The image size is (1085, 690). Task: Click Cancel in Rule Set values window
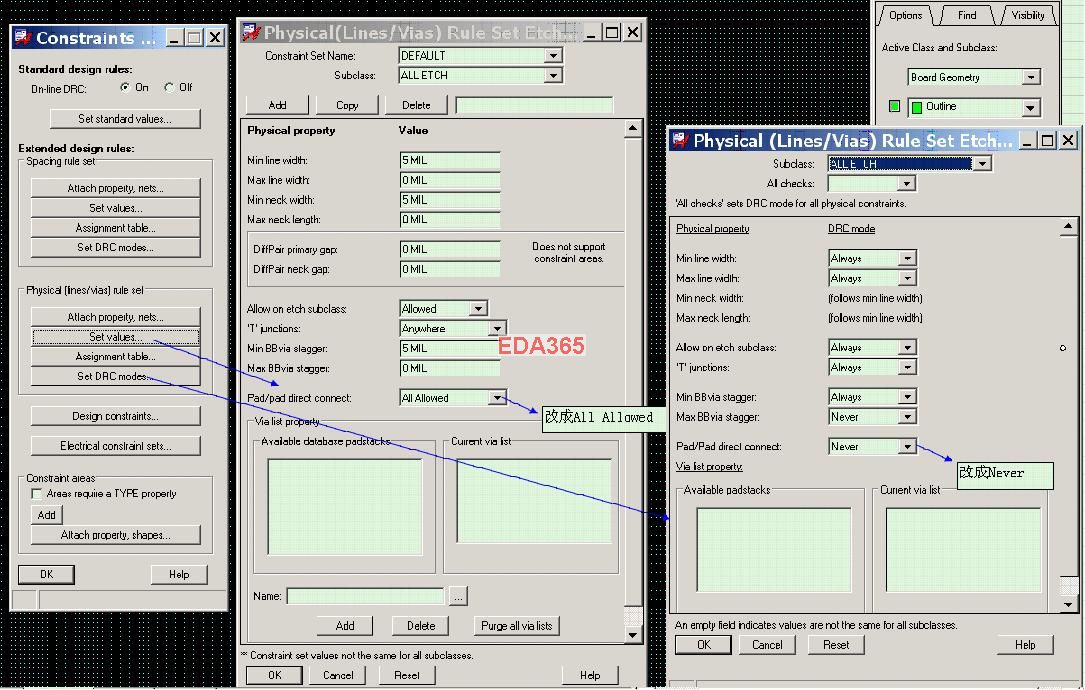[338, 675]
